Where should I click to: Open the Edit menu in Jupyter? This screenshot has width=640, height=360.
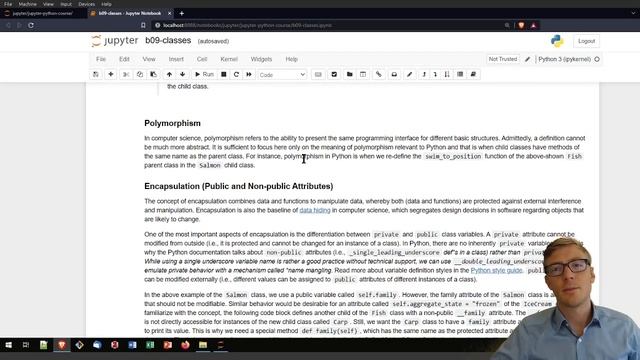coord(124,59)
